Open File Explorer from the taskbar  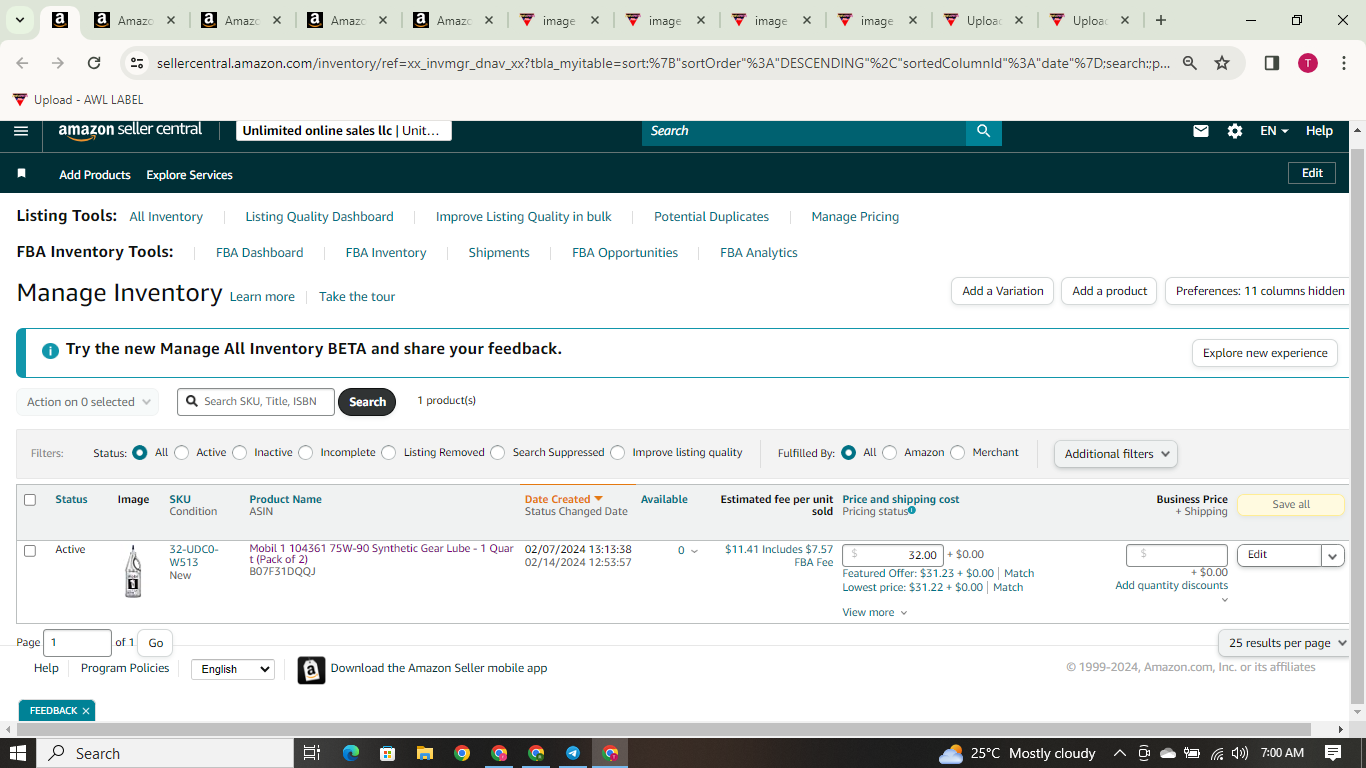coord(424,753)
